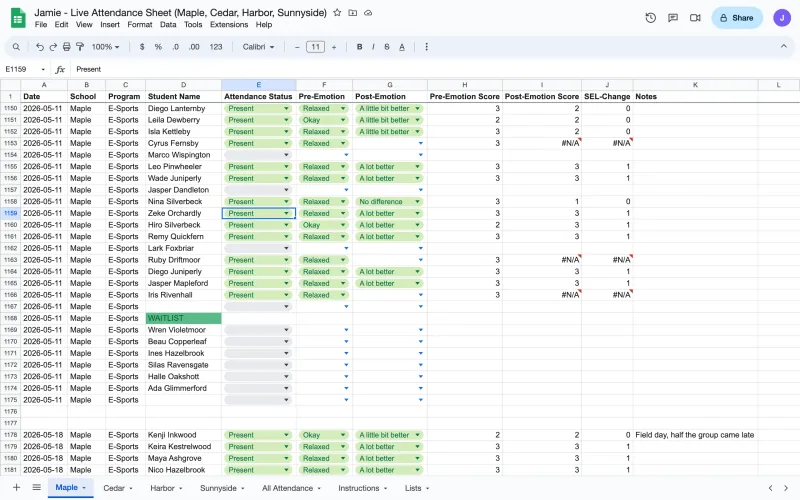Select column K header
Screen dimensions: 800x500
pyautogui.click(x=695, y=85)
